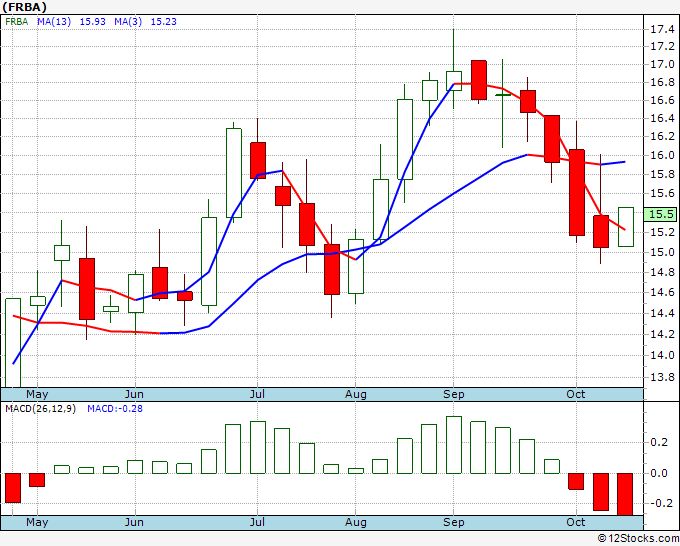Click the green FRBA legend label

pyautogui.click(x=16, y=22)
